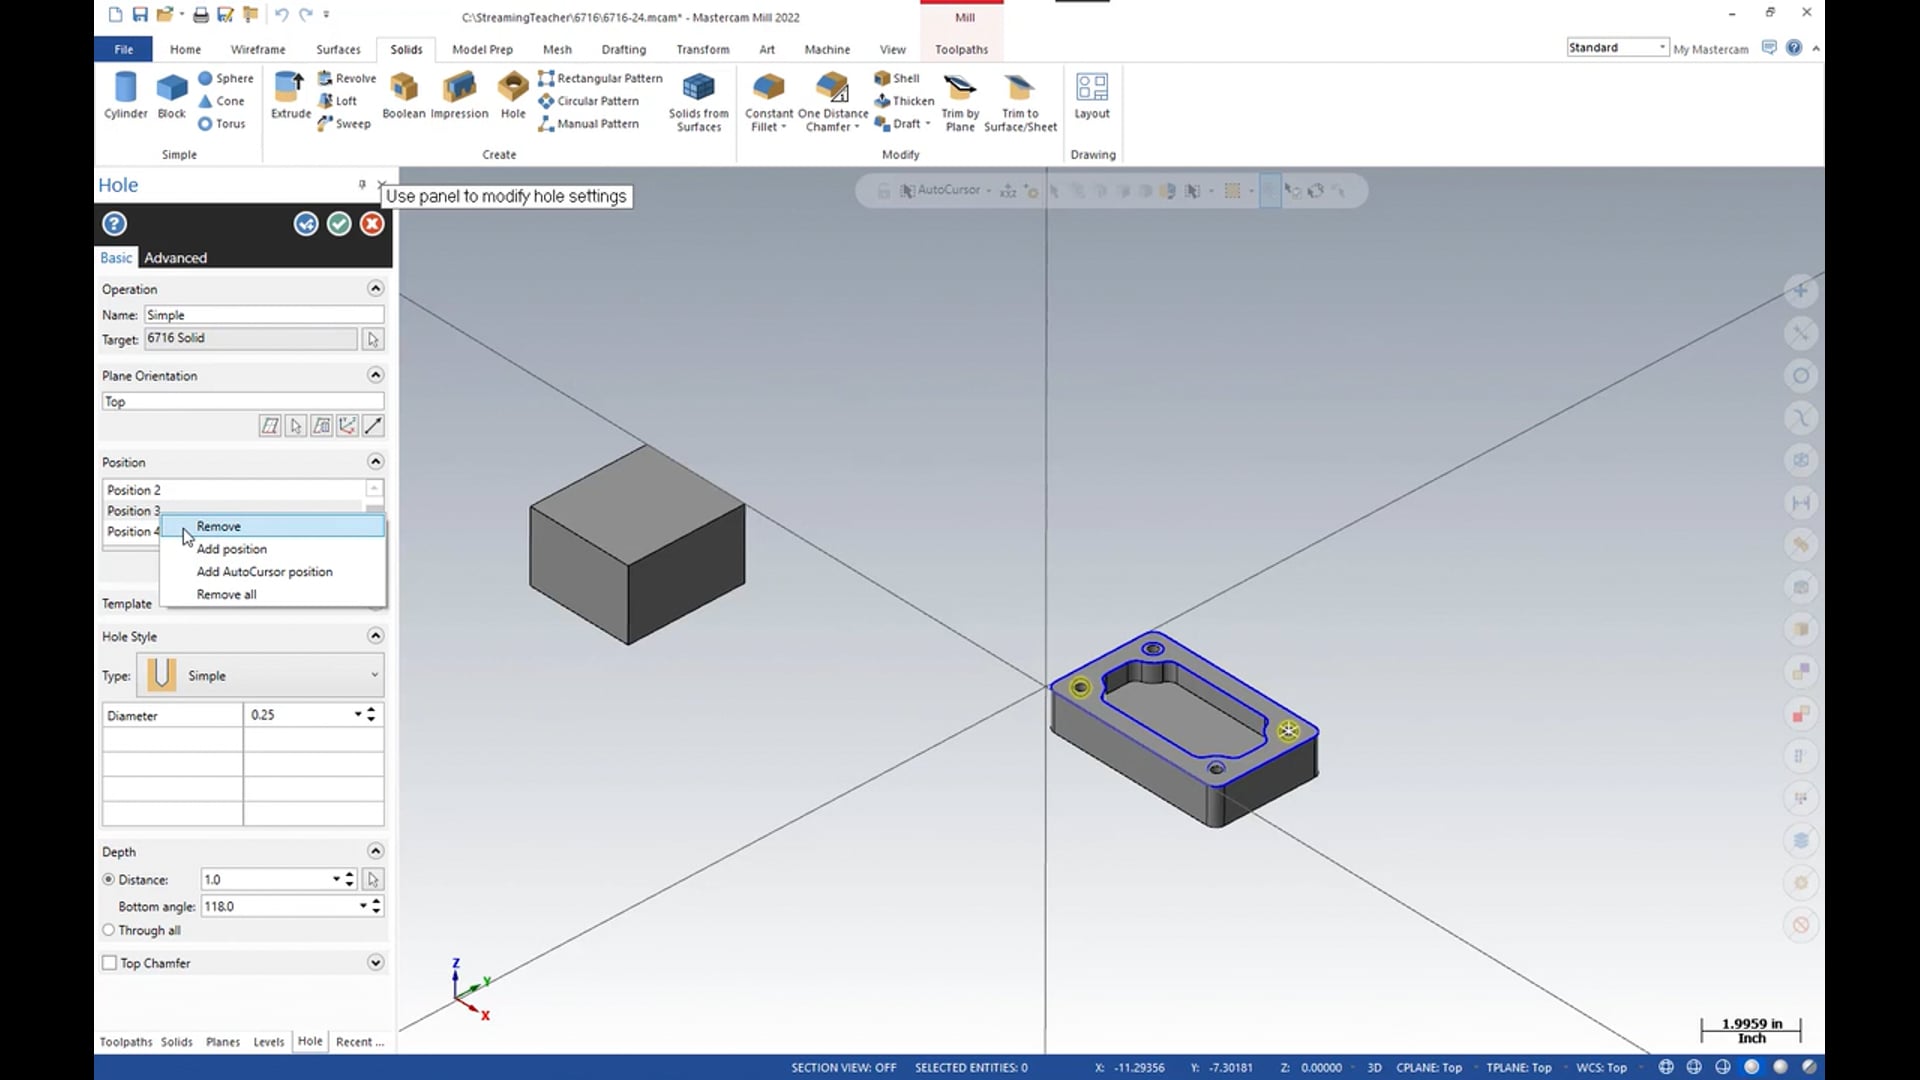Select Remove from context menu

(218, 526)
